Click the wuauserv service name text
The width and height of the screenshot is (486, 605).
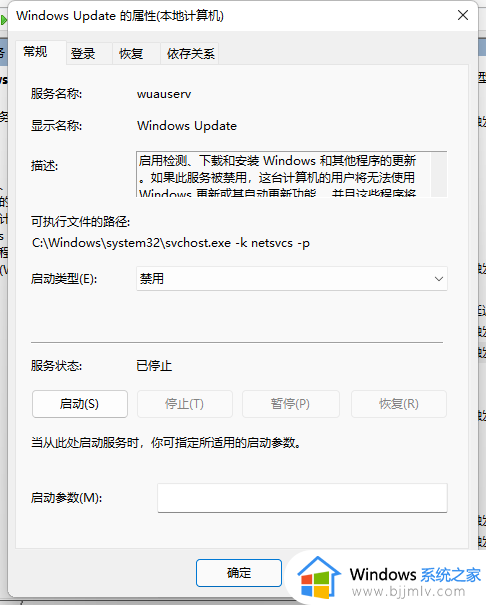click(x=164, y=94)
